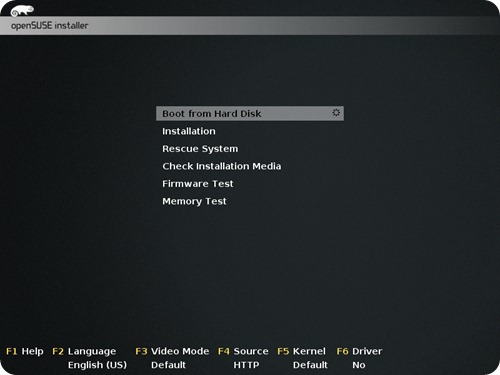This screenshot has width=500, height=375.
Task: Launch Memory Test option
Action: coord(194,201)
